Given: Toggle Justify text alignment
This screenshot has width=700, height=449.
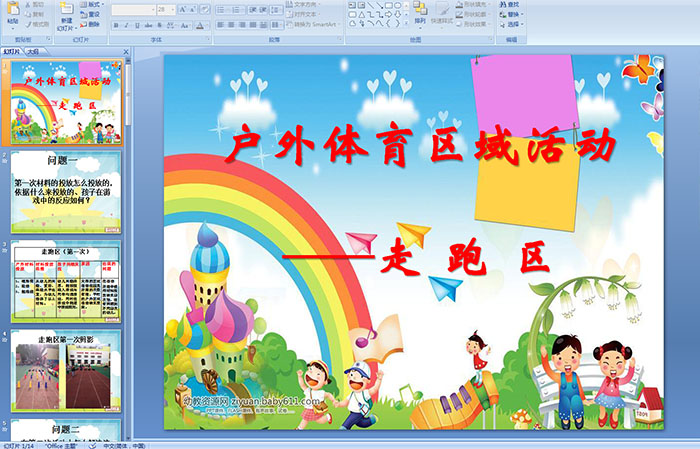Looking at the screenshot, I should click(253, 25).
